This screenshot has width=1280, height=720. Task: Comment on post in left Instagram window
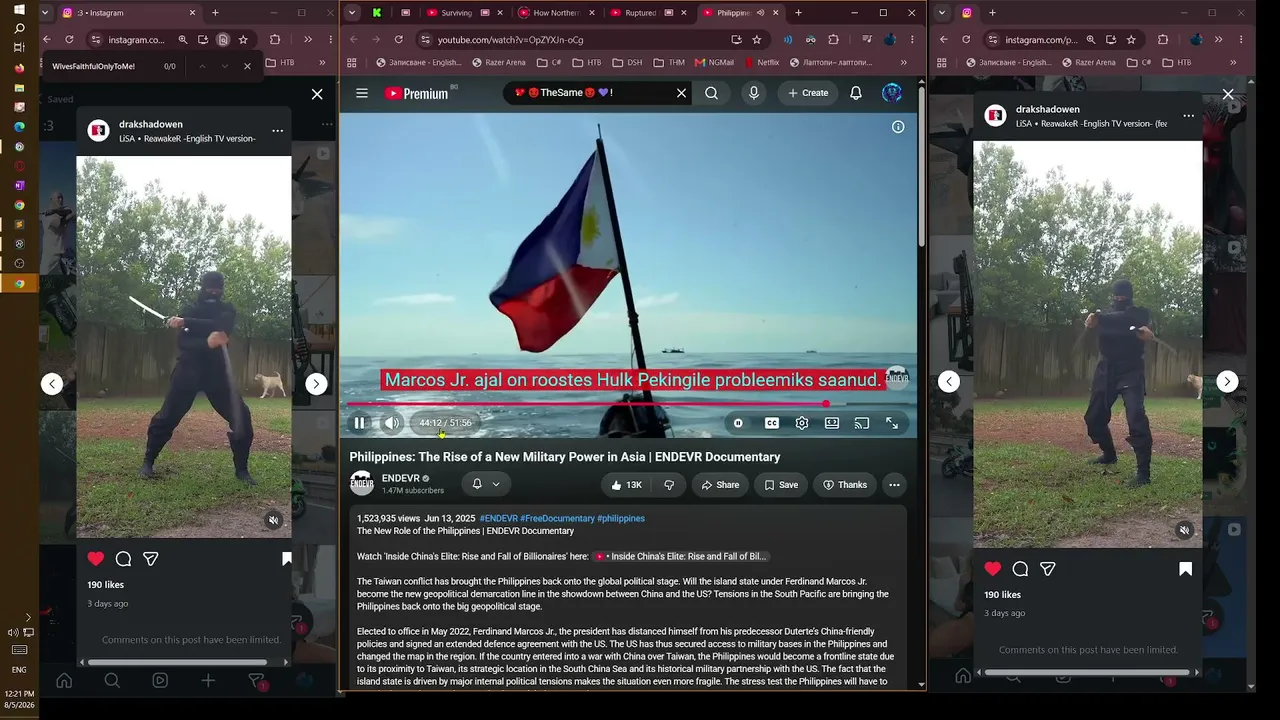[x=123, y=559]
